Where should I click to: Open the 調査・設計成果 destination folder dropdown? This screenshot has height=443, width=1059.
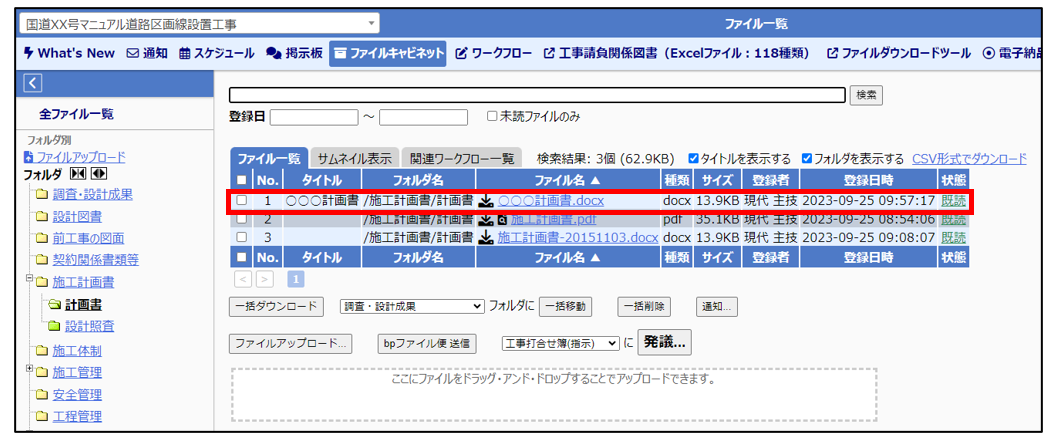coord(411,306)
